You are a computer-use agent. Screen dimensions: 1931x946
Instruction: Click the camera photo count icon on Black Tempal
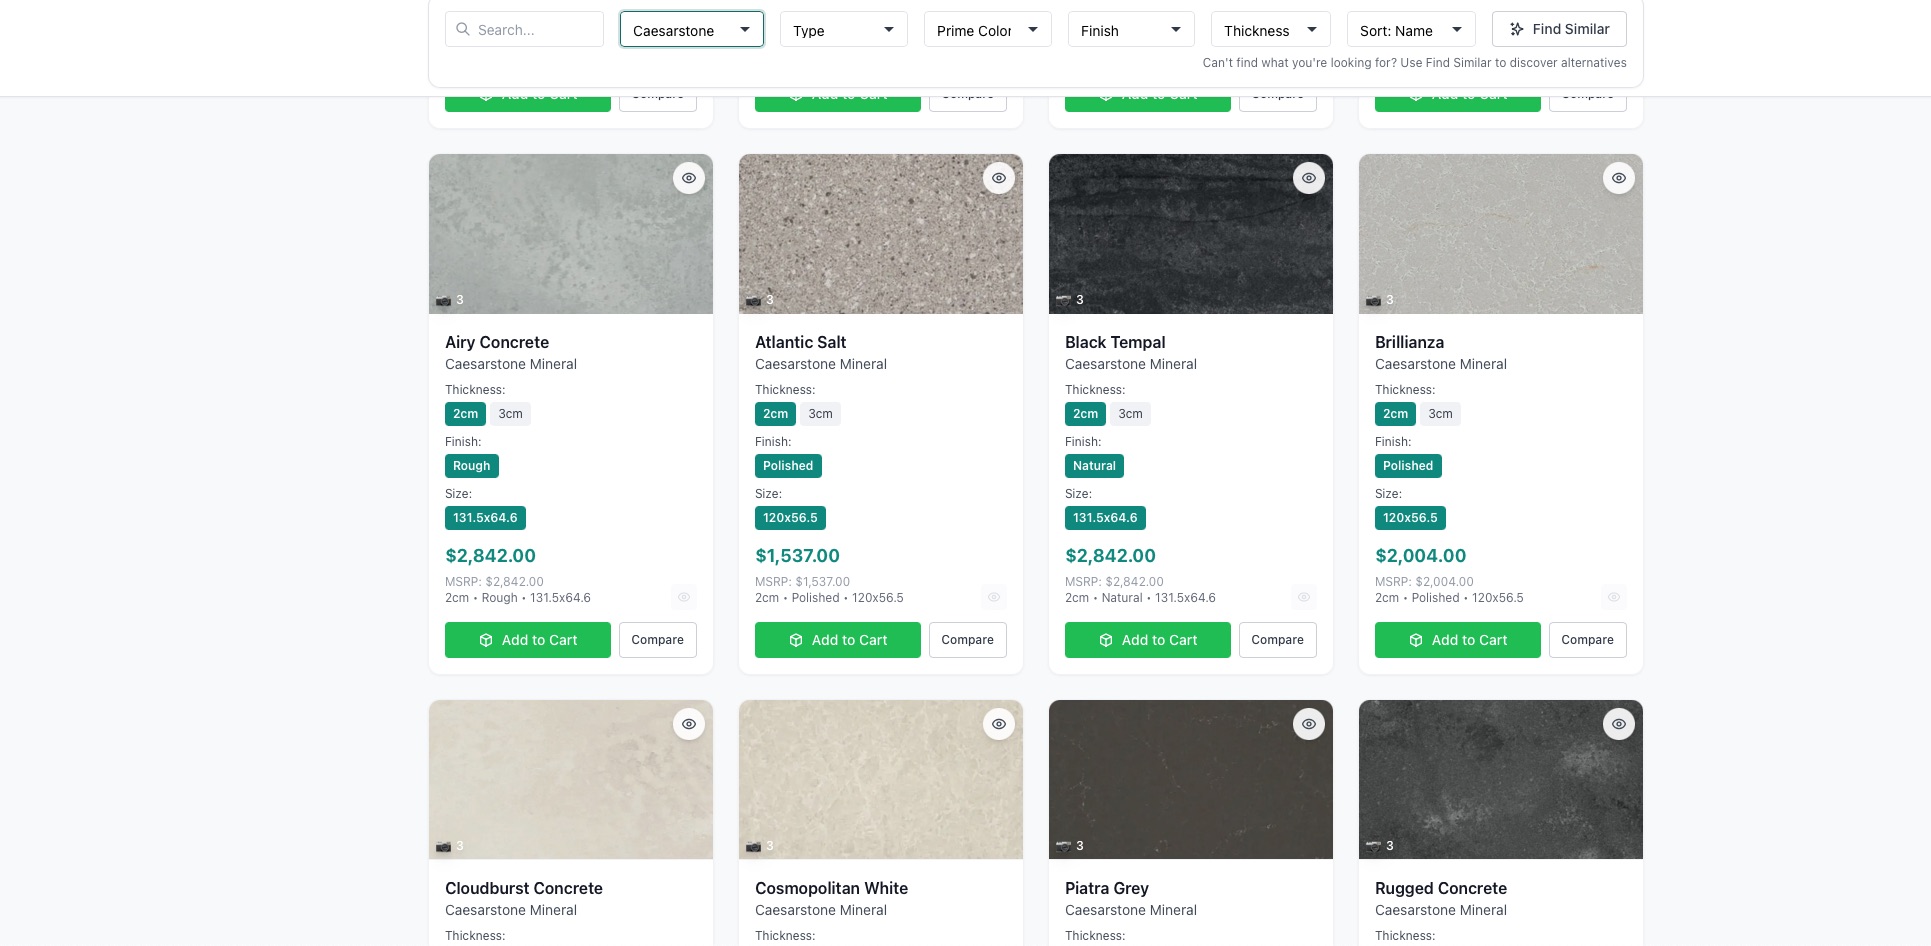[x=1063, y=300]
